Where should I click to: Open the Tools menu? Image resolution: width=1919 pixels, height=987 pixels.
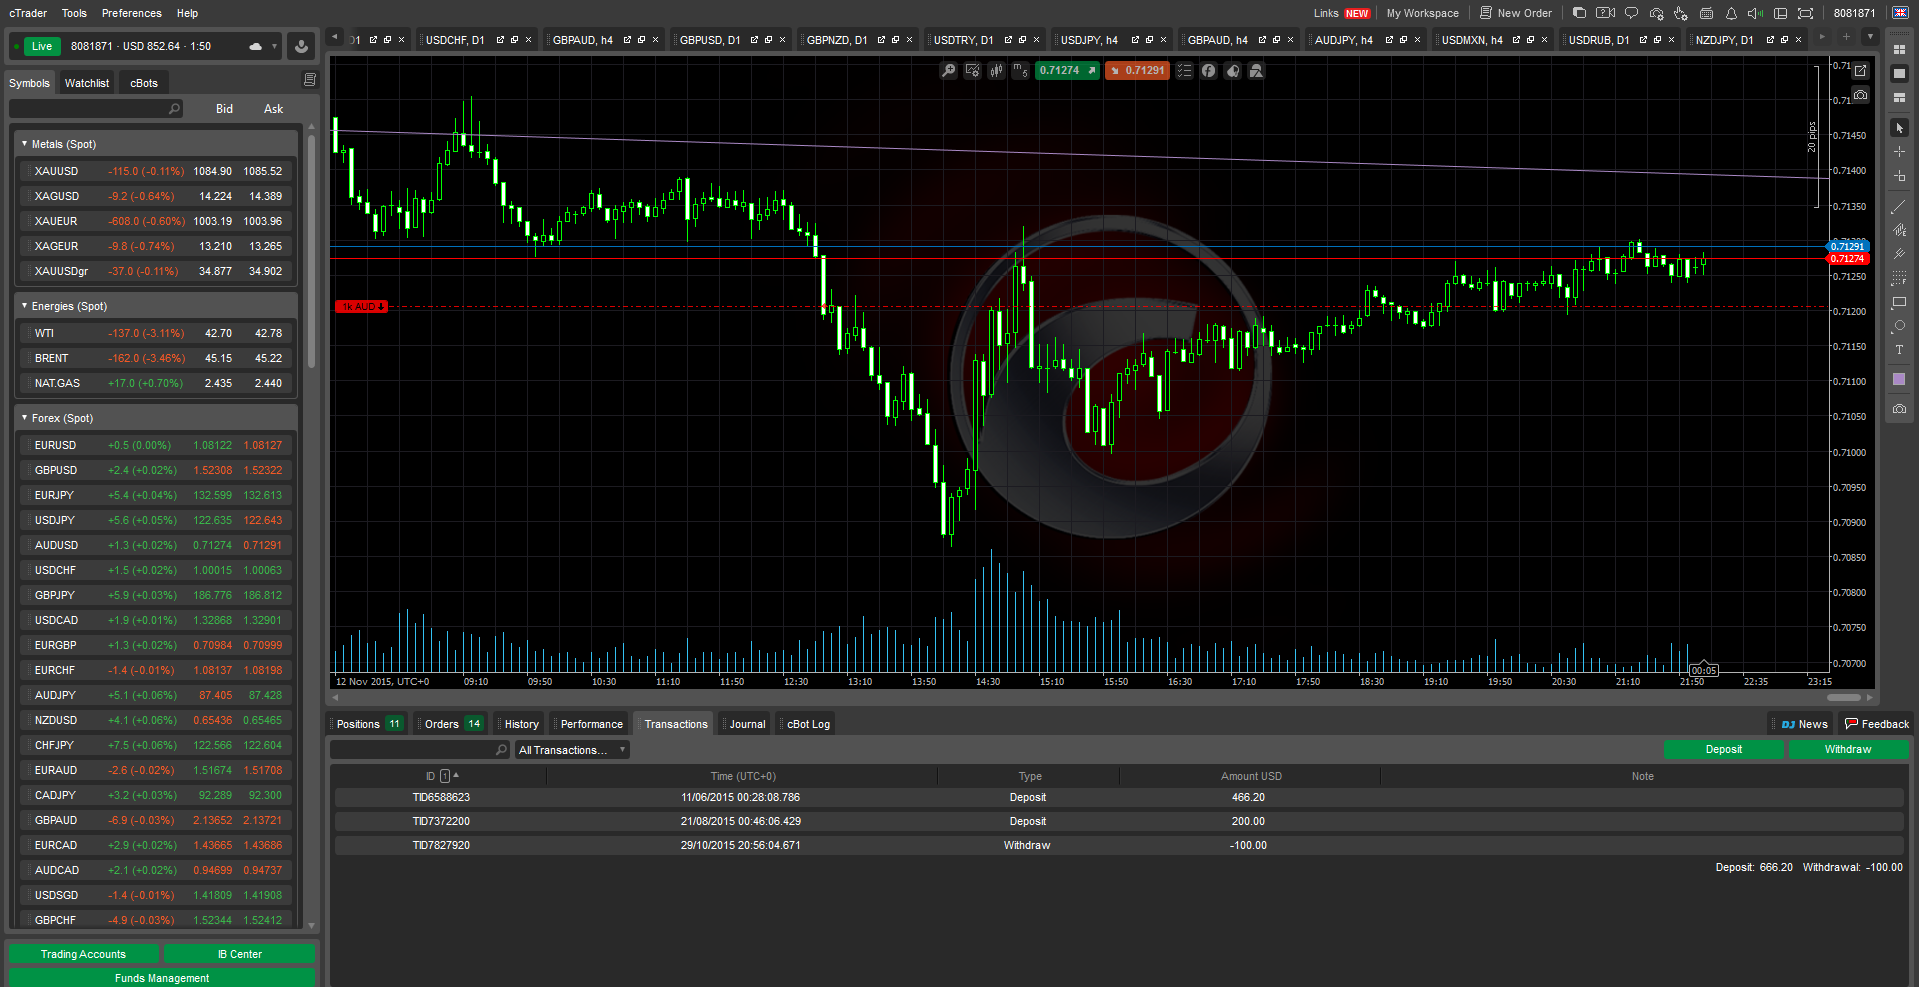[x=74, y=13]
